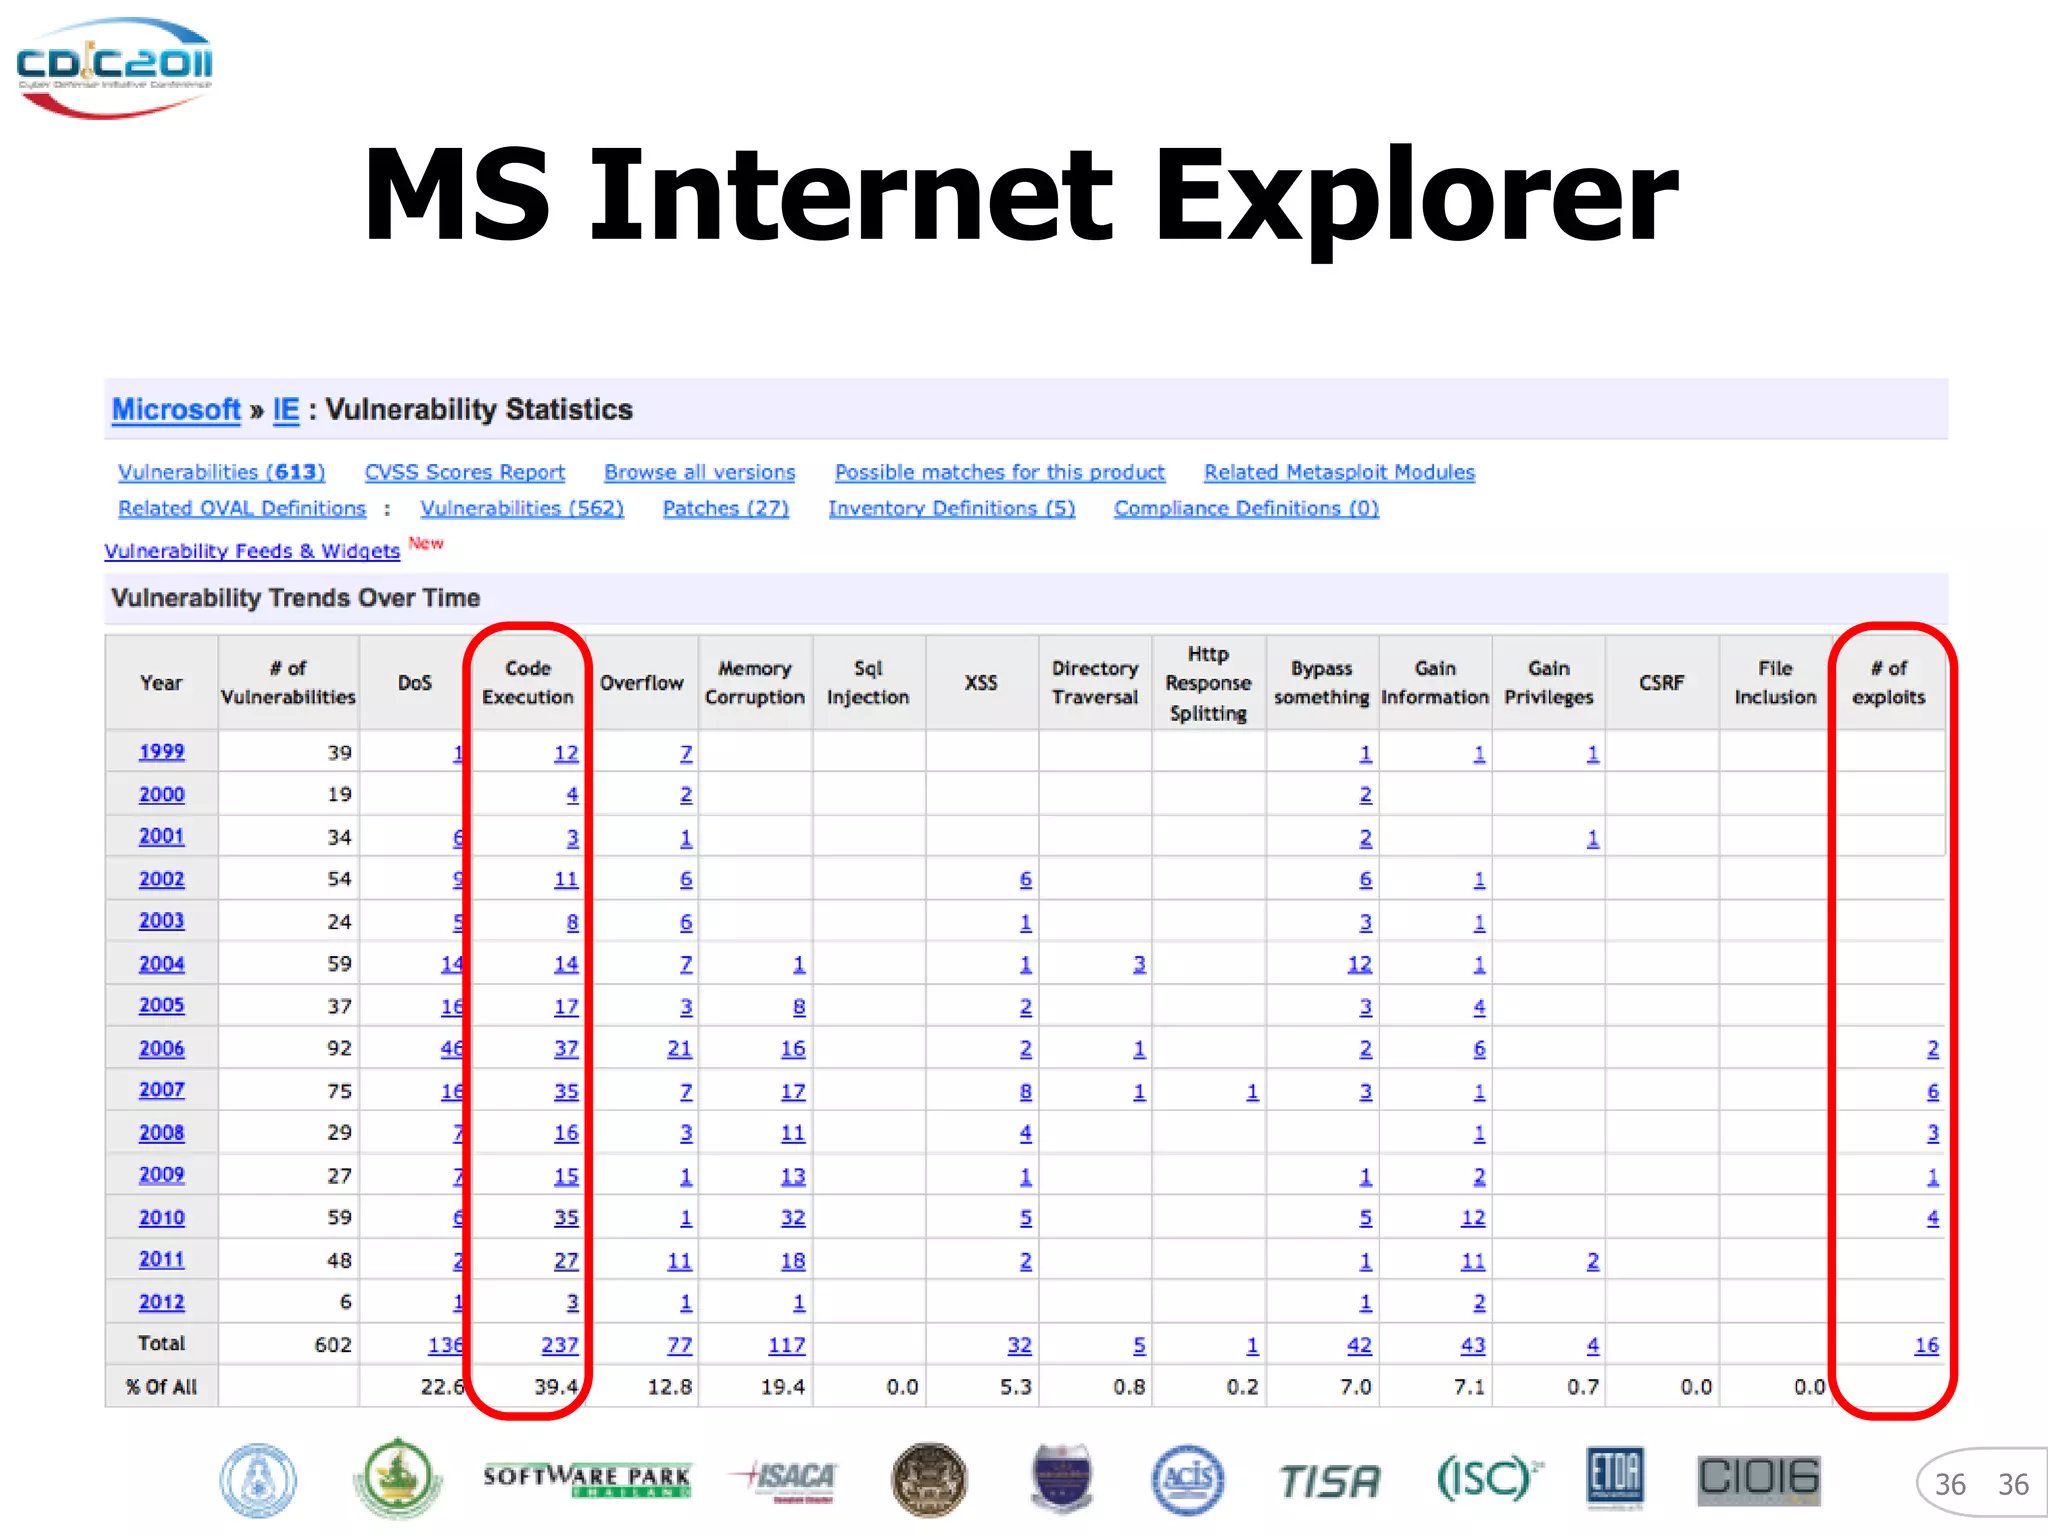Open Vulnerabilities (613) link
The image size is (2048, 1536).
(x=222, y=472)
